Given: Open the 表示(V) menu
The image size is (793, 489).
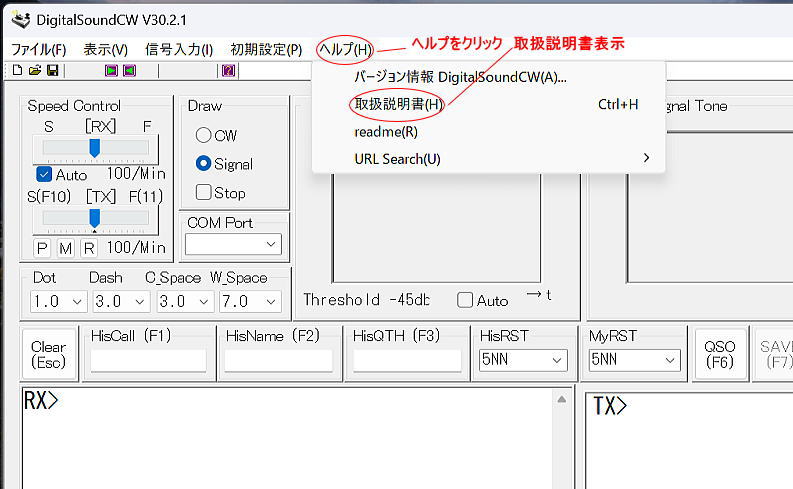Looking at the screenshot, I should coord(105,50).
